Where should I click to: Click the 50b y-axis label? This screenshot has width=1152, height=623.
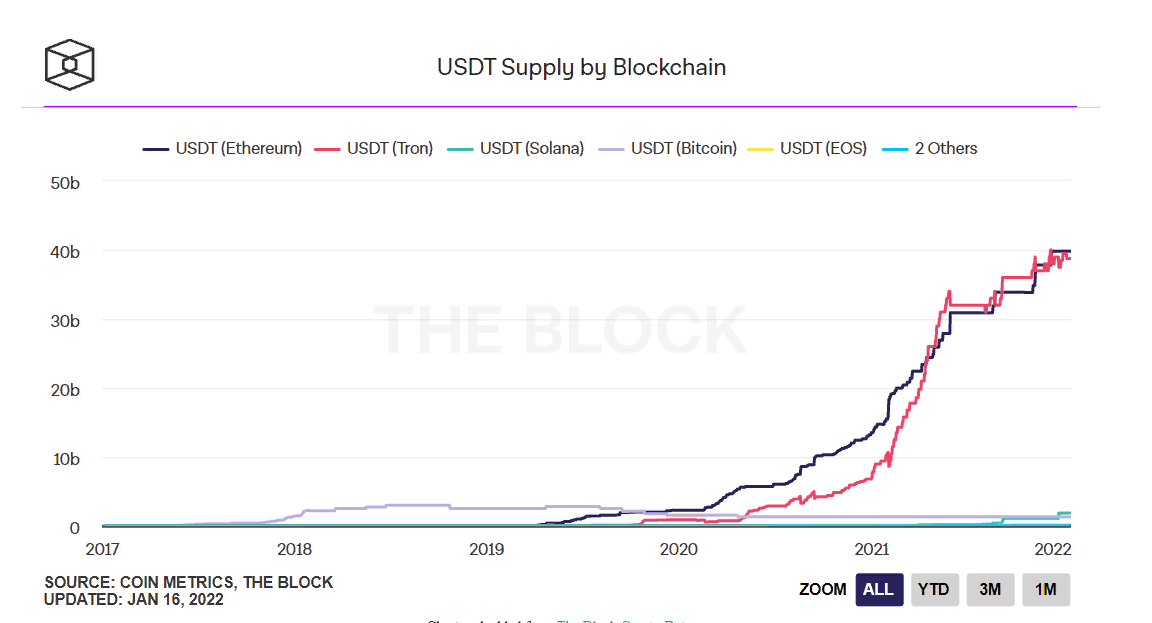63,181
